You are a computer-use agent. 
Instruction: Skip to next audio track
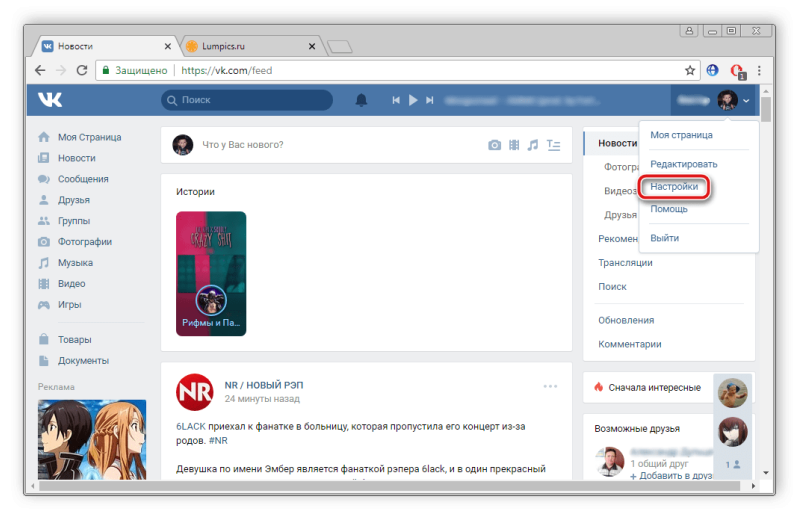click(x=430, y=100)
